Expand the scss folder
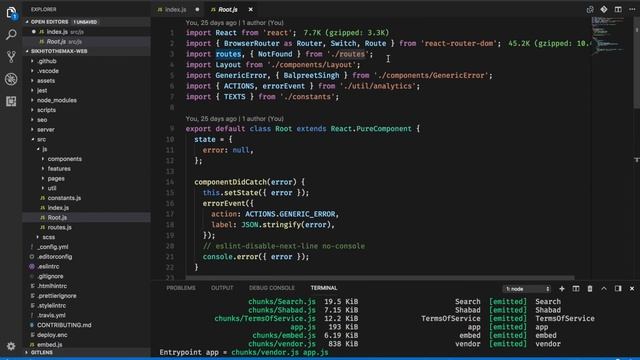The image size is (640, 360). pos(48,237)
